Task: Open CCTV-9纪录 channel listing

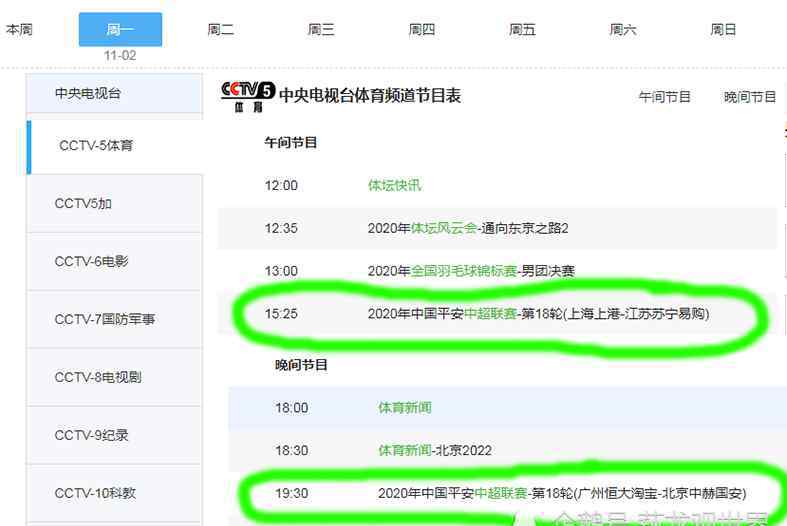Action: tap(115, 435)
